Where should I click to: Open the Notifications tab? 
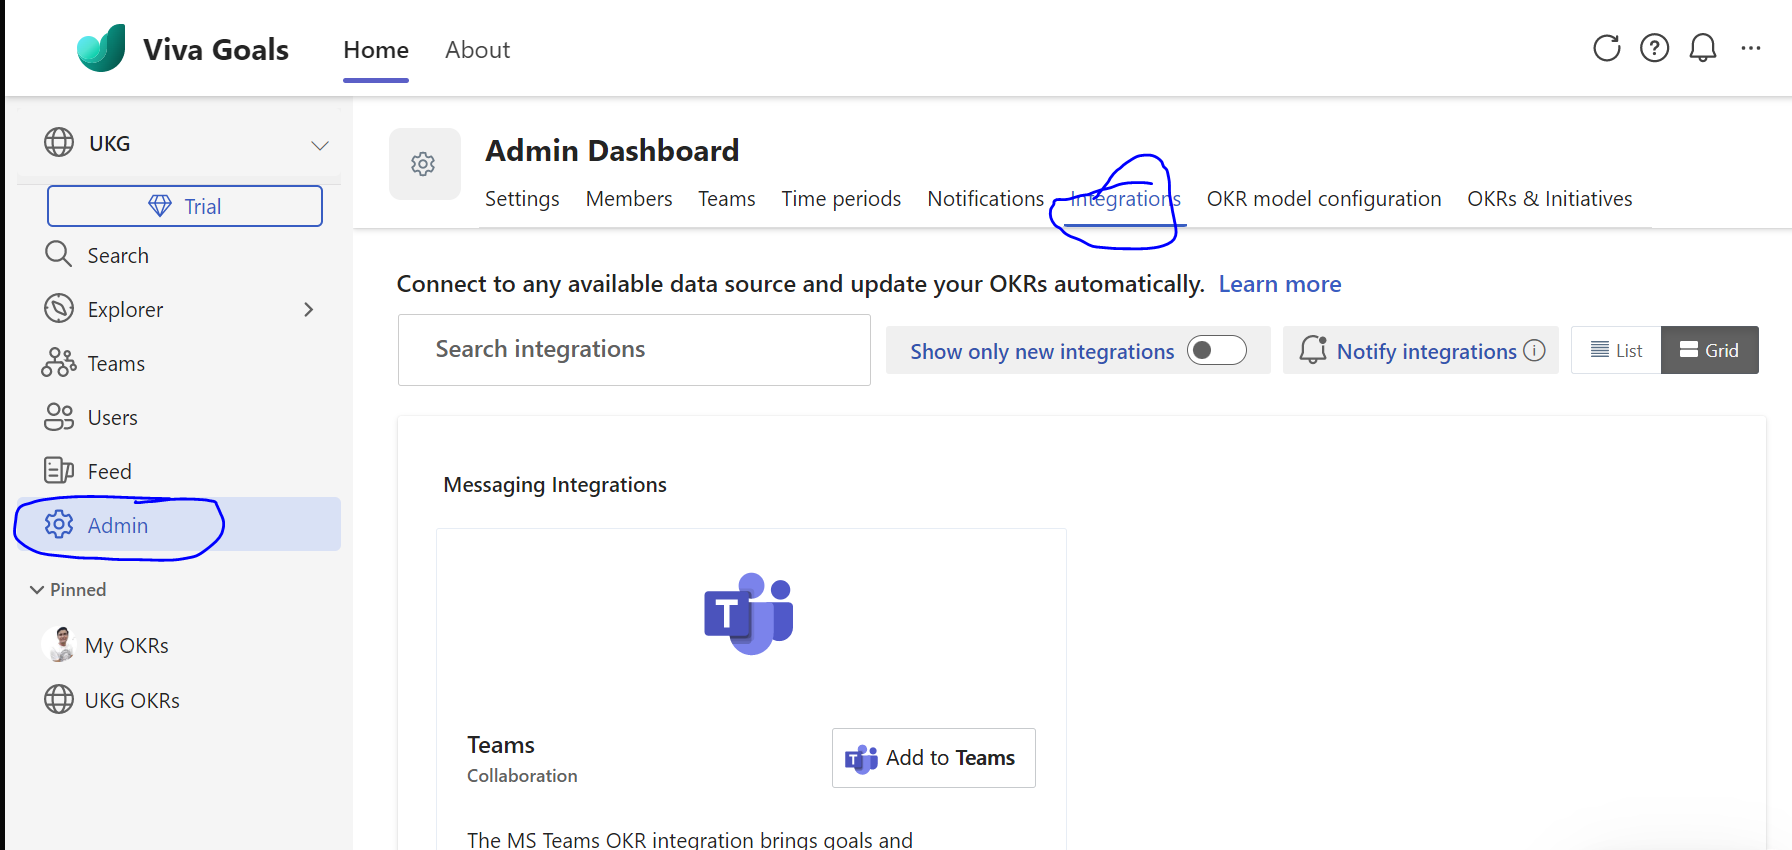986,199
